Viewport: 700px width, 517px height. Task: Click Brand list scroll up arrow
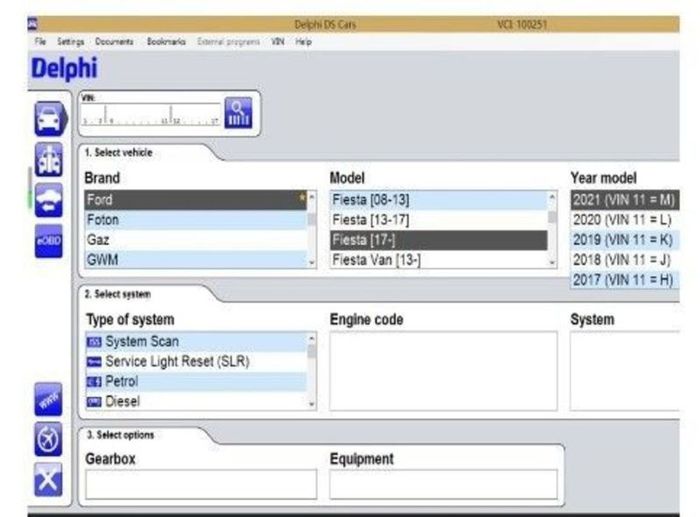(312, 196)
